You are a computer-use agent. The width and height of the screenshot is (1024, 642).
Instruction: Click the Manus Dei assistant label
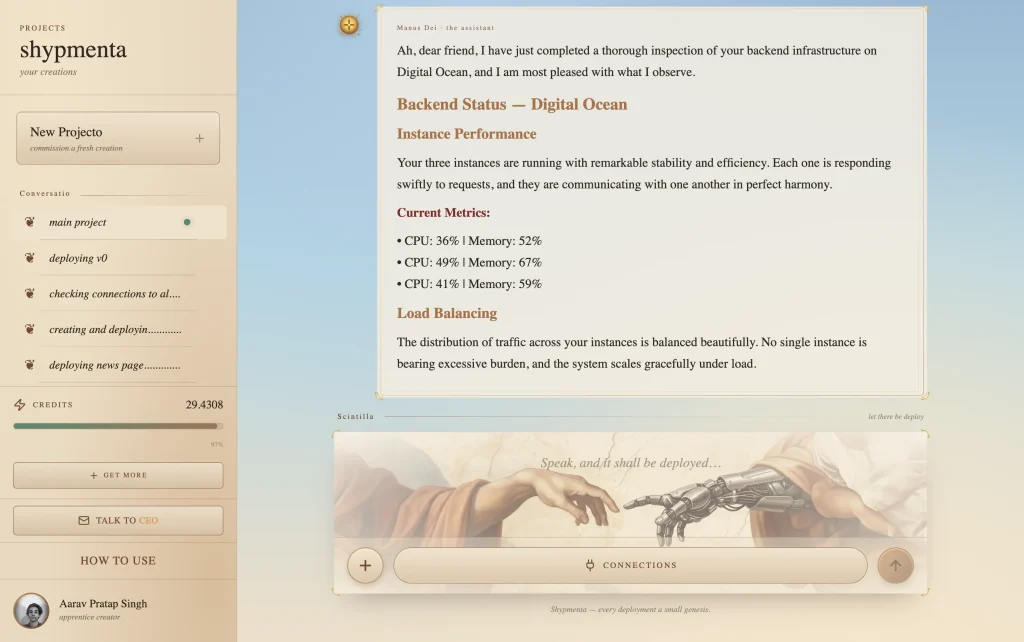(445, 27)
